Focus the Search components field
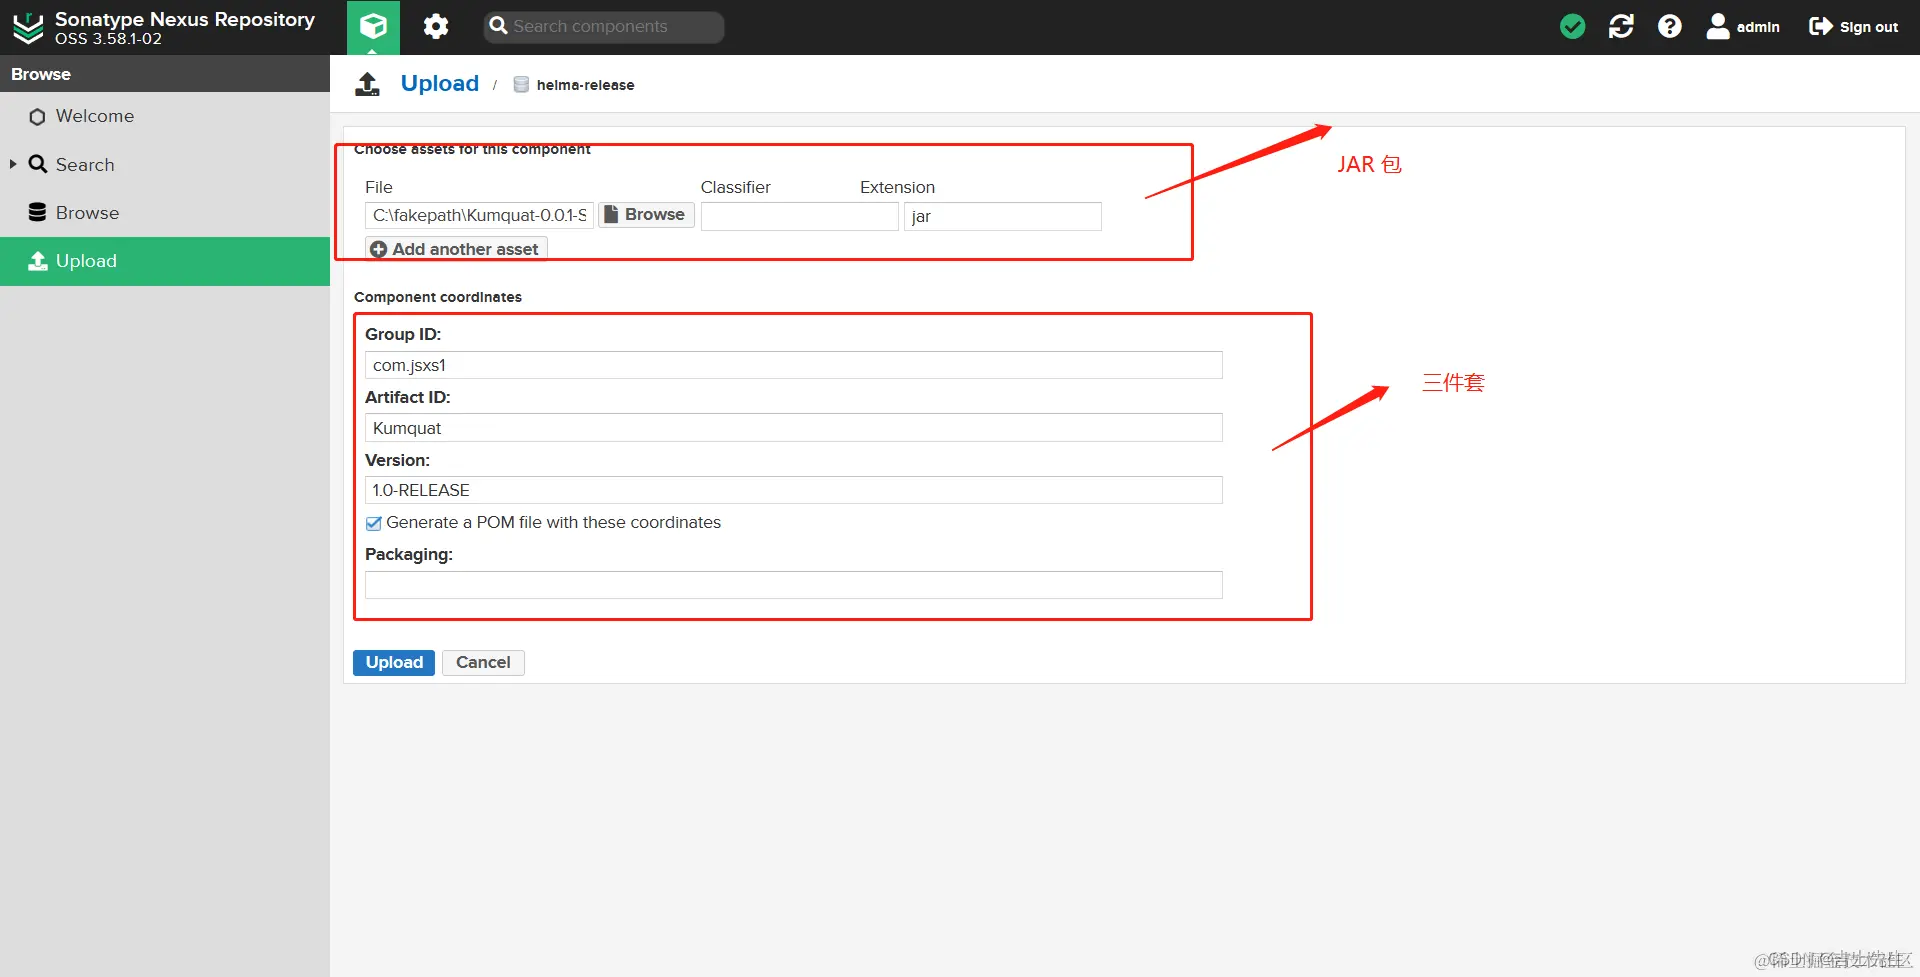 tap(604, 27)
